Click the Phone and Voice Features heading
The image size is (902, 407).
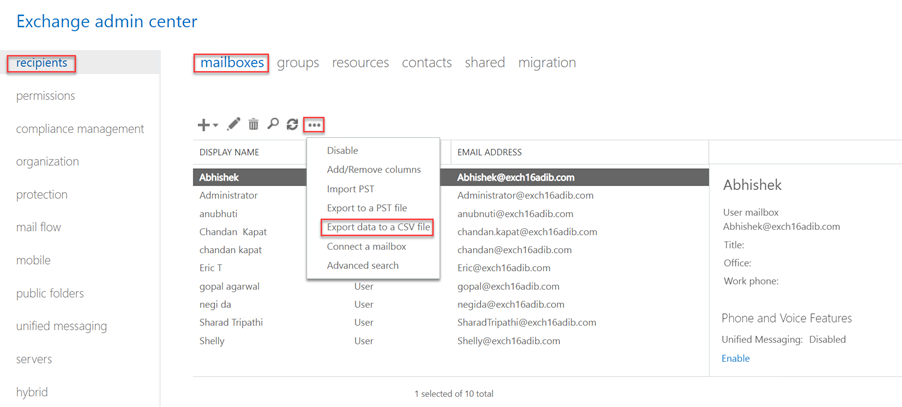[x=787, y=318]
